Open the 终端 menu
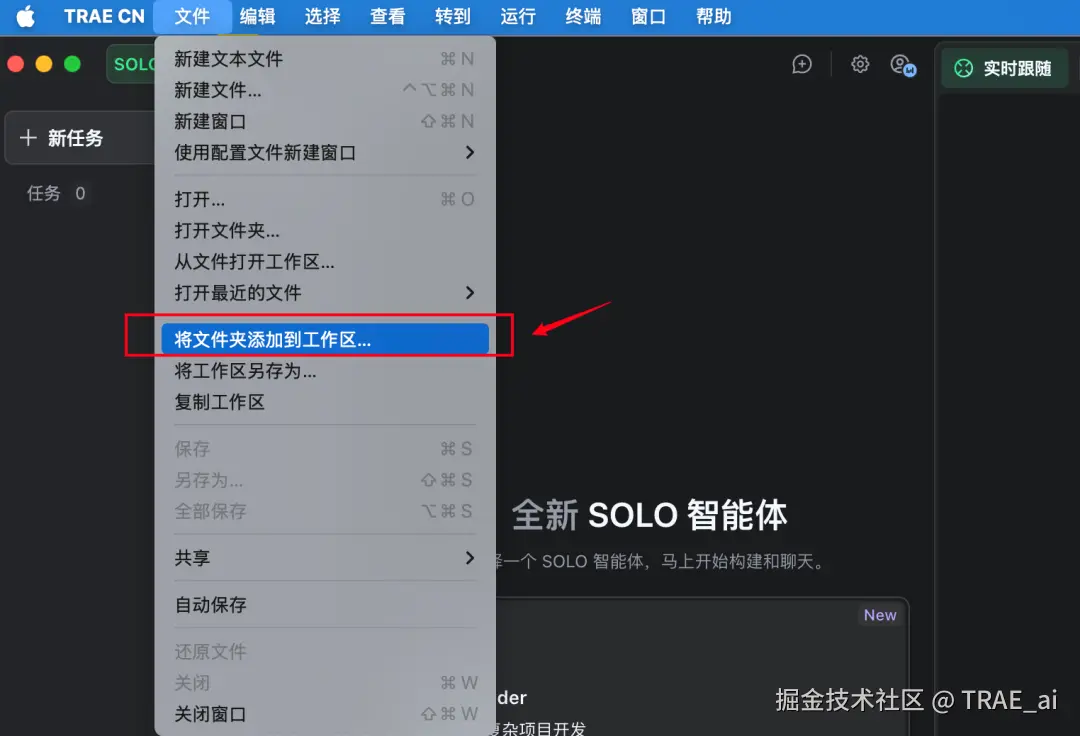This screenshot has height=736, width=1080. (583, 17)
